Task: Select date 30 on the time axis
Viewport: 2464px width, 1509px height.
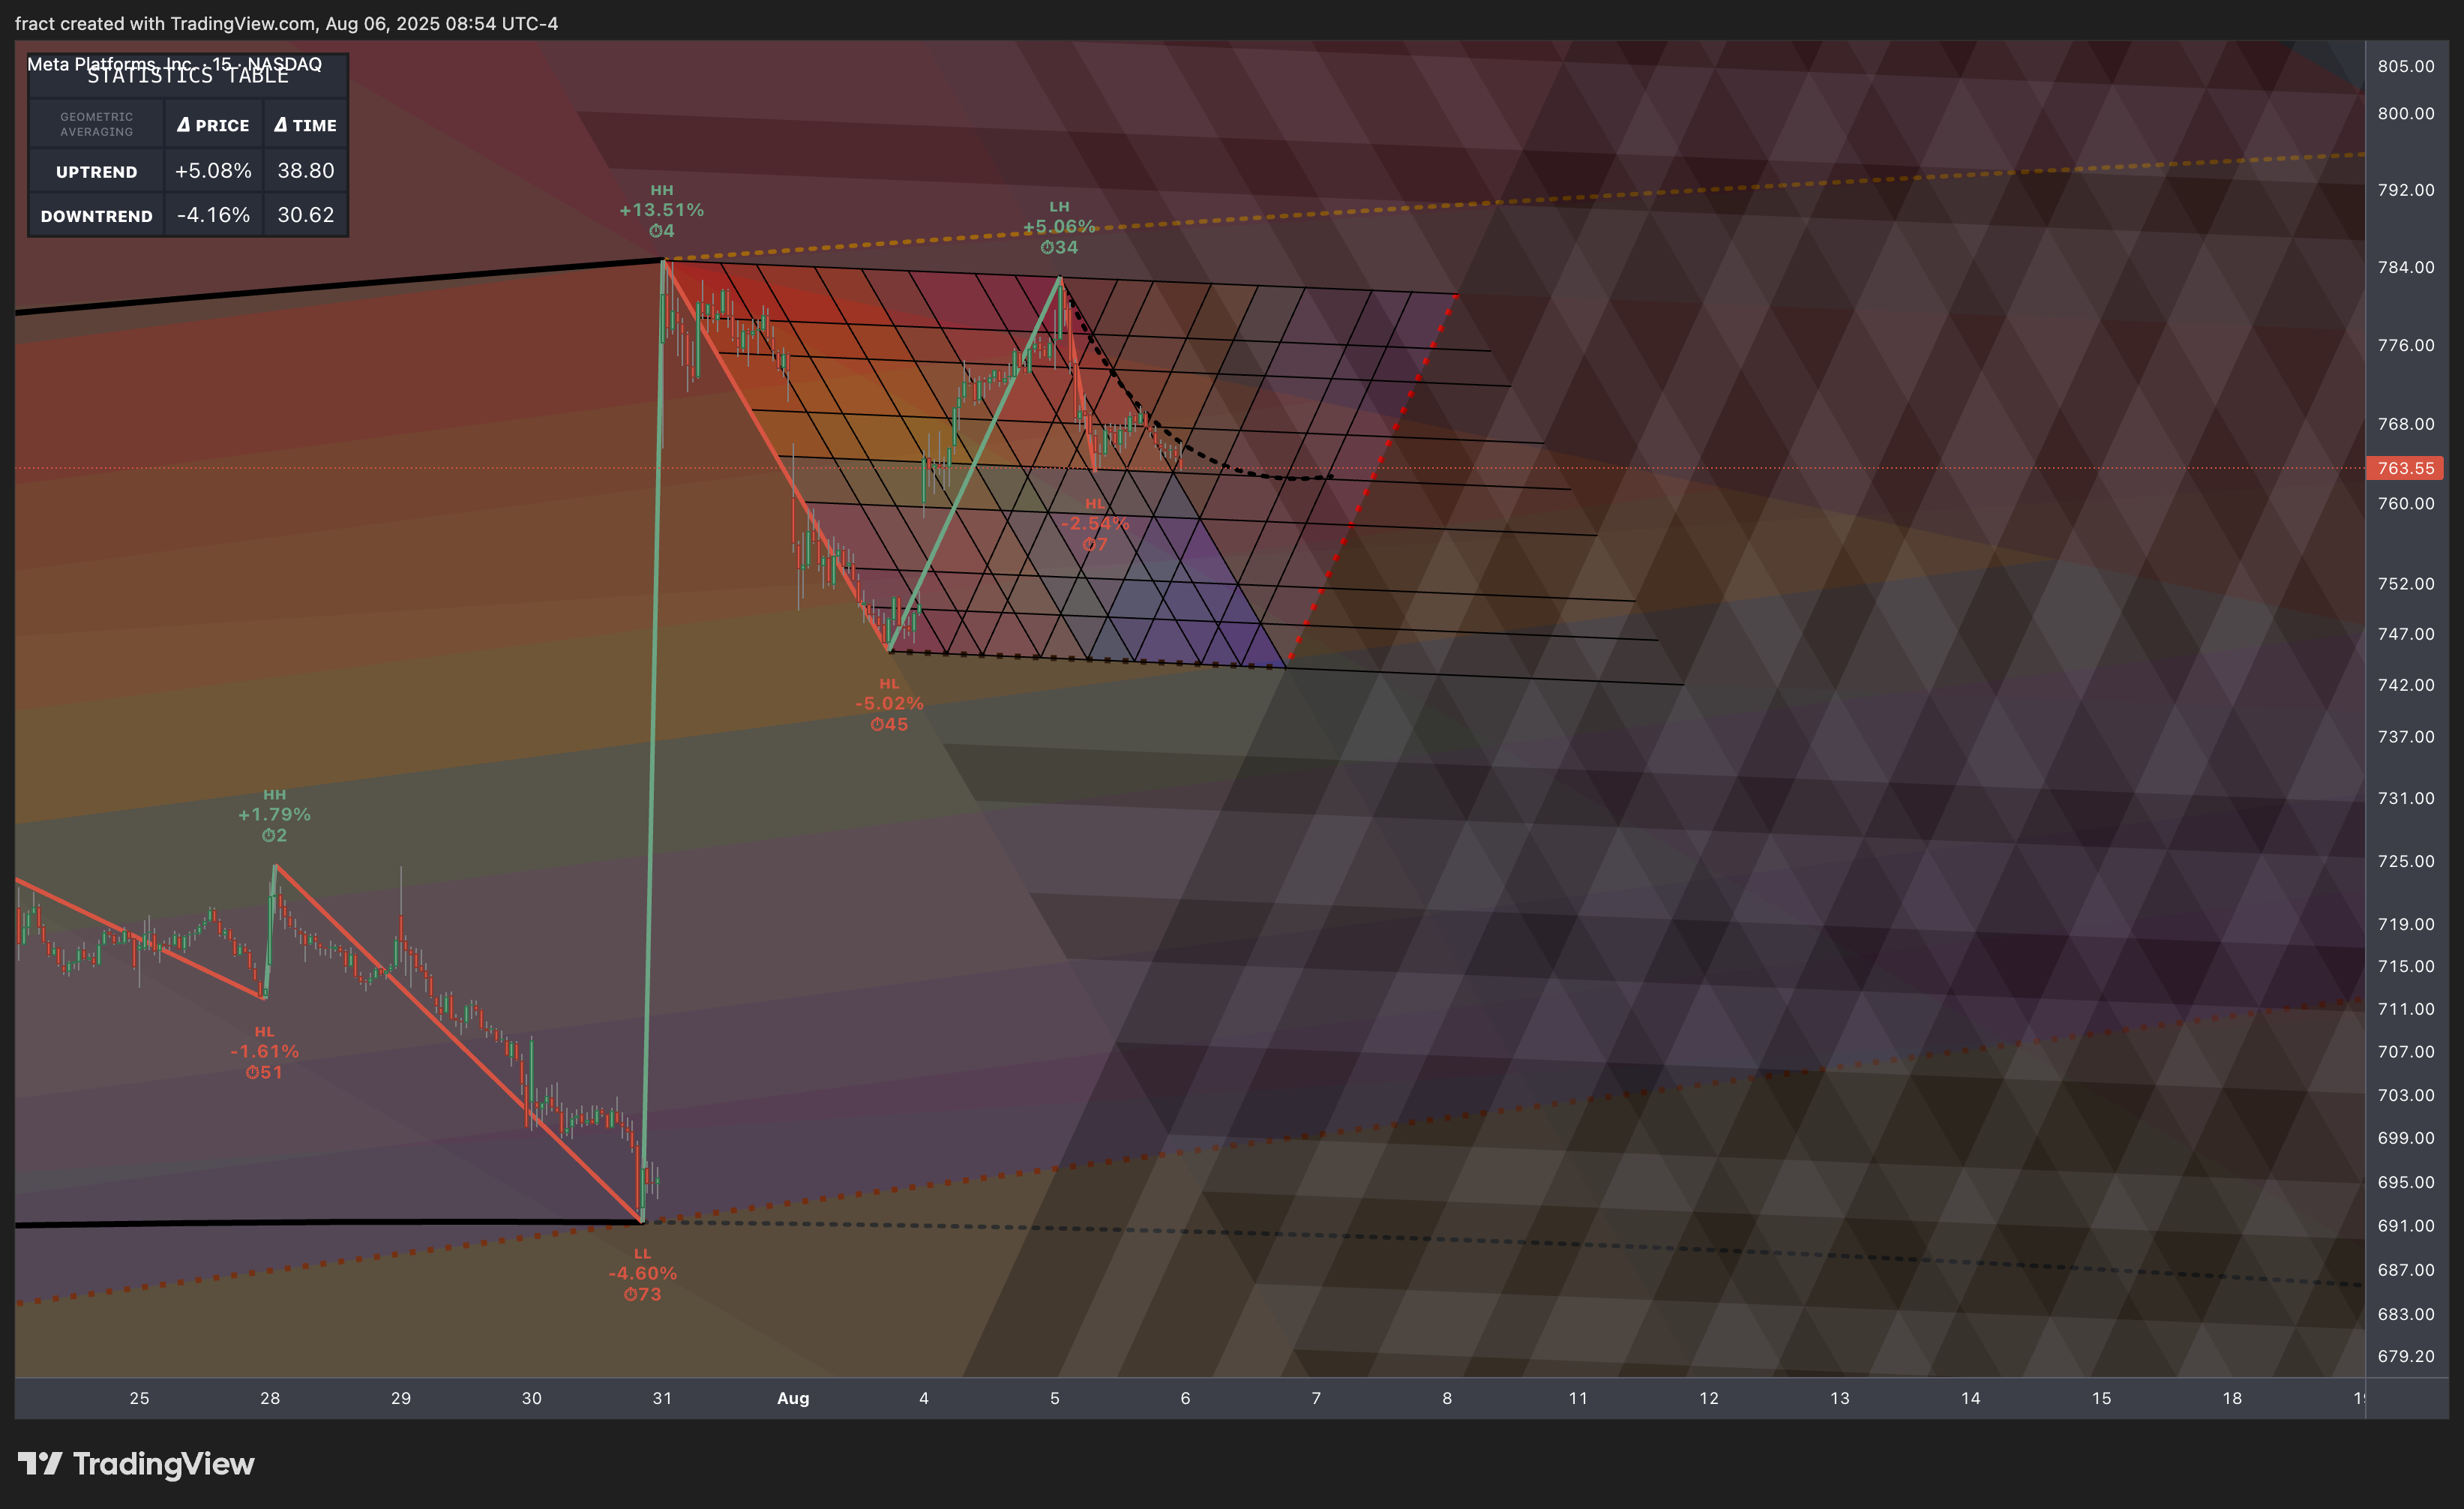Action: pyautogui.click(x=532, y=1398)
